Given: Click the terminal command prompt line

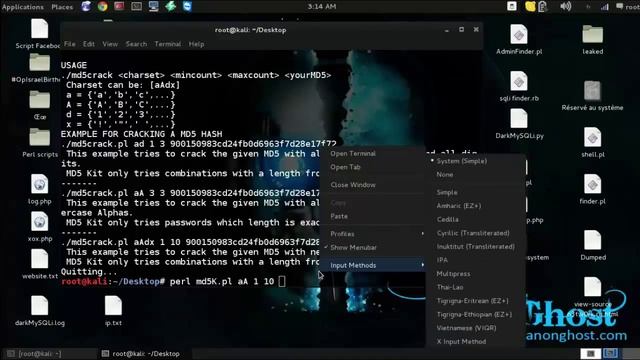Looking at the screenshot, I should (x=173, y=282).
